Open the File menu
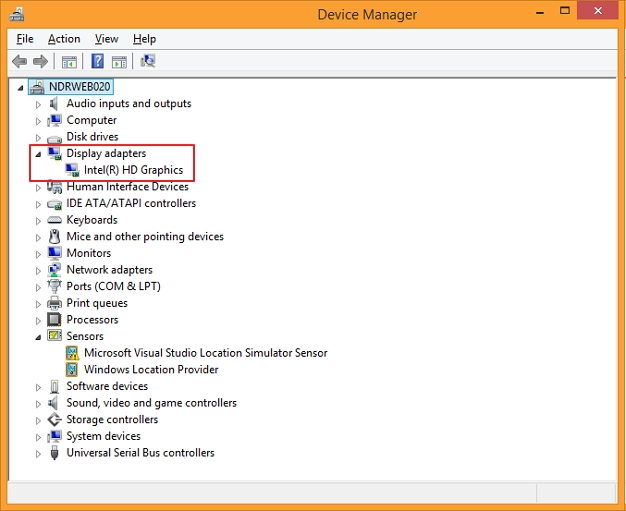 25,39
